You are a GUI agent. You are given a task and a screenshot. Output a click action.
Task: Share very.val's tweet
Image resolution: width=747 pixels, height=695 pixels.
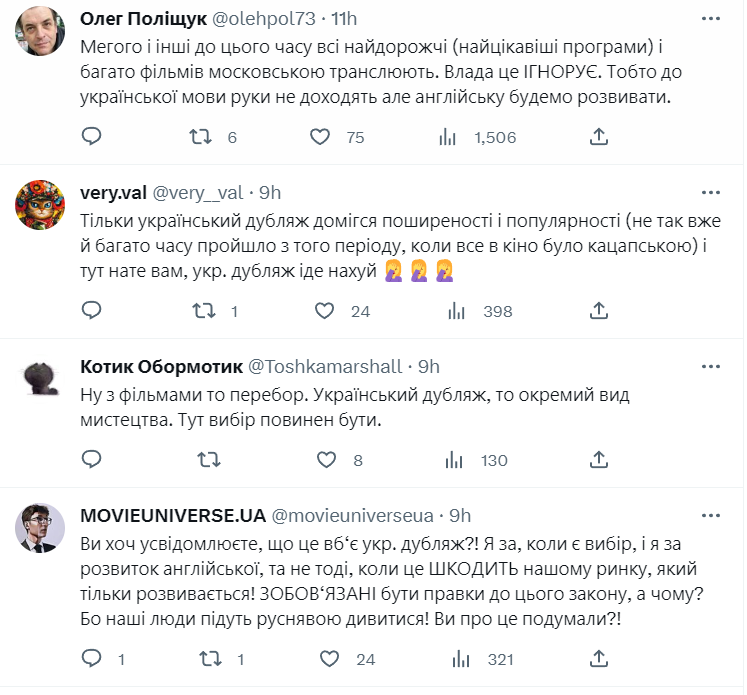599,311
